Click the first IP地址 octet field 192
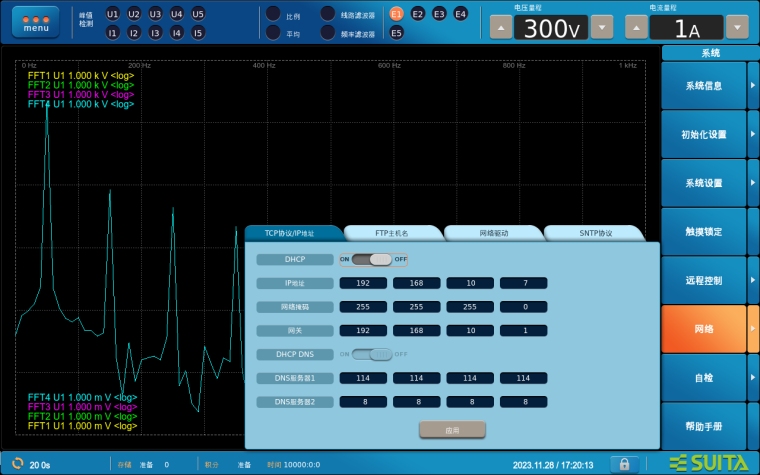This screenshot has height=475, width=760. 363,283
